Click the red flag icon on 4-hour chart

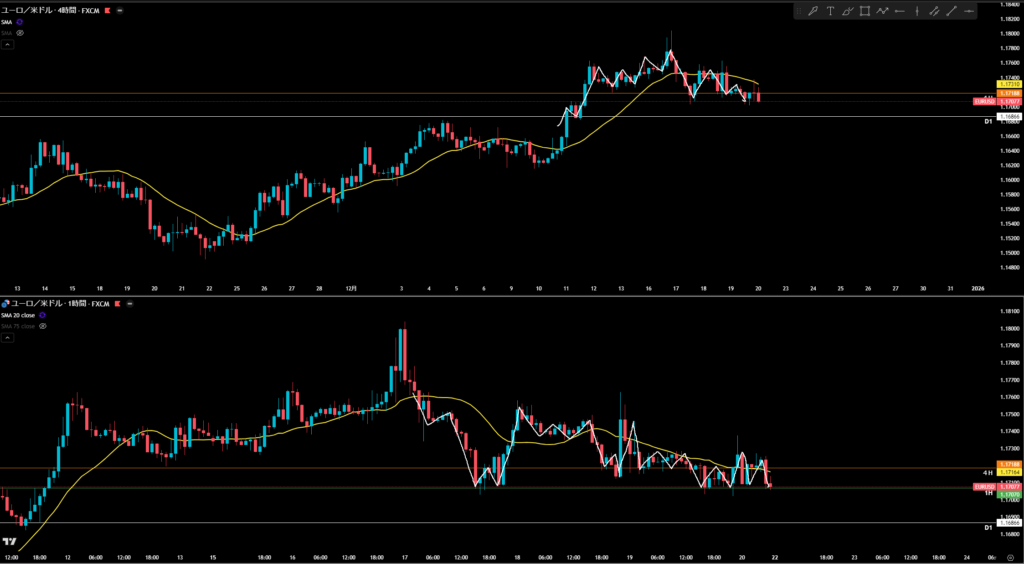tap(107, 8)
